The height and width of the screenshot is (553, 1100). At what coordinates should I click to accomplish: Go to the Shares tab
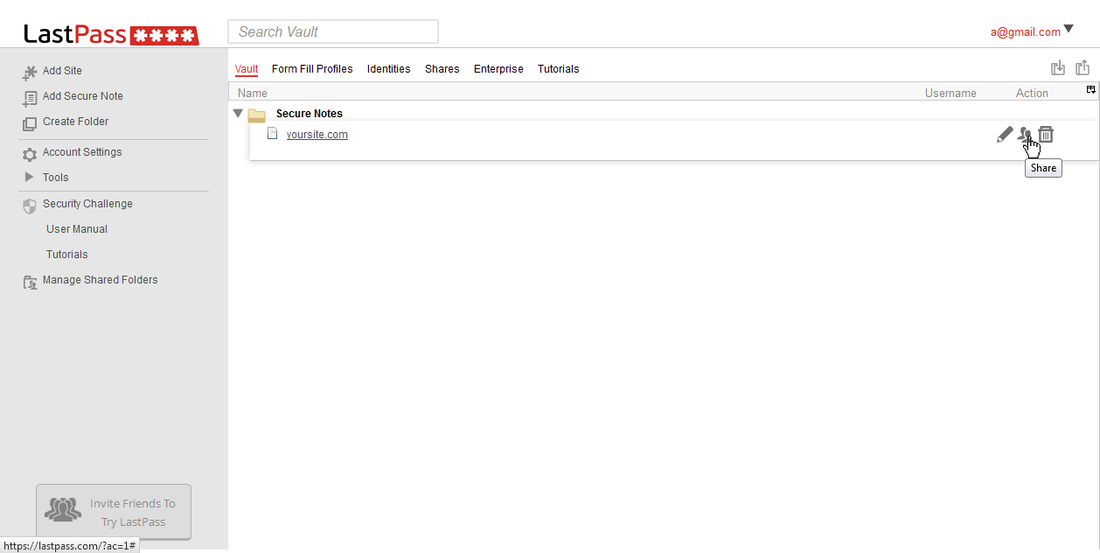tap(442, 69)
